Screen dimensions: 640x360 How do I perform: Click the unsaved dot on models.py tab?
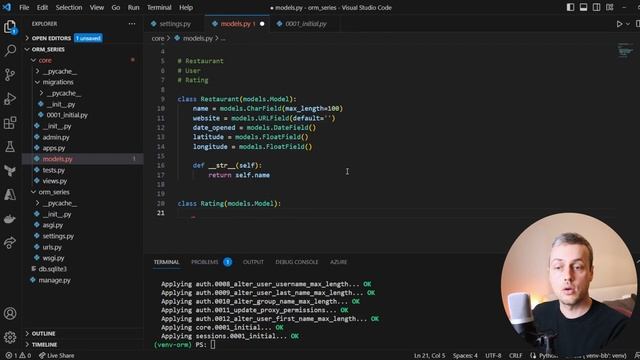tap(262, 24)
